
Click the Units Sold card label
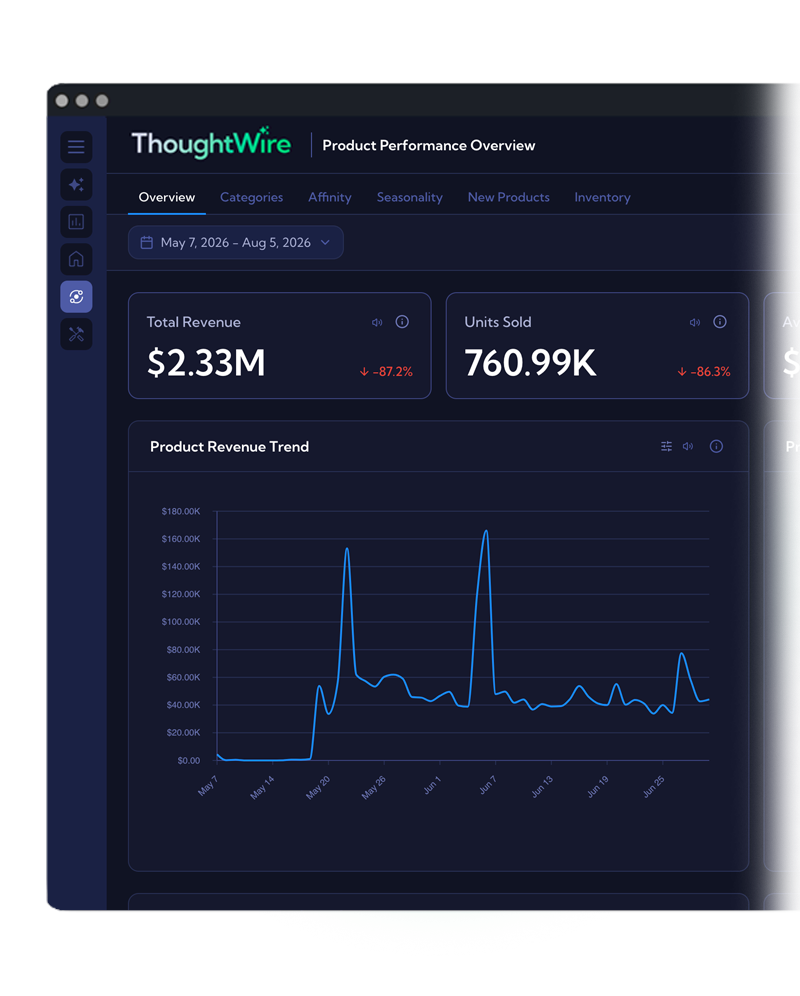pyautogui.click(x=498, y=322)
